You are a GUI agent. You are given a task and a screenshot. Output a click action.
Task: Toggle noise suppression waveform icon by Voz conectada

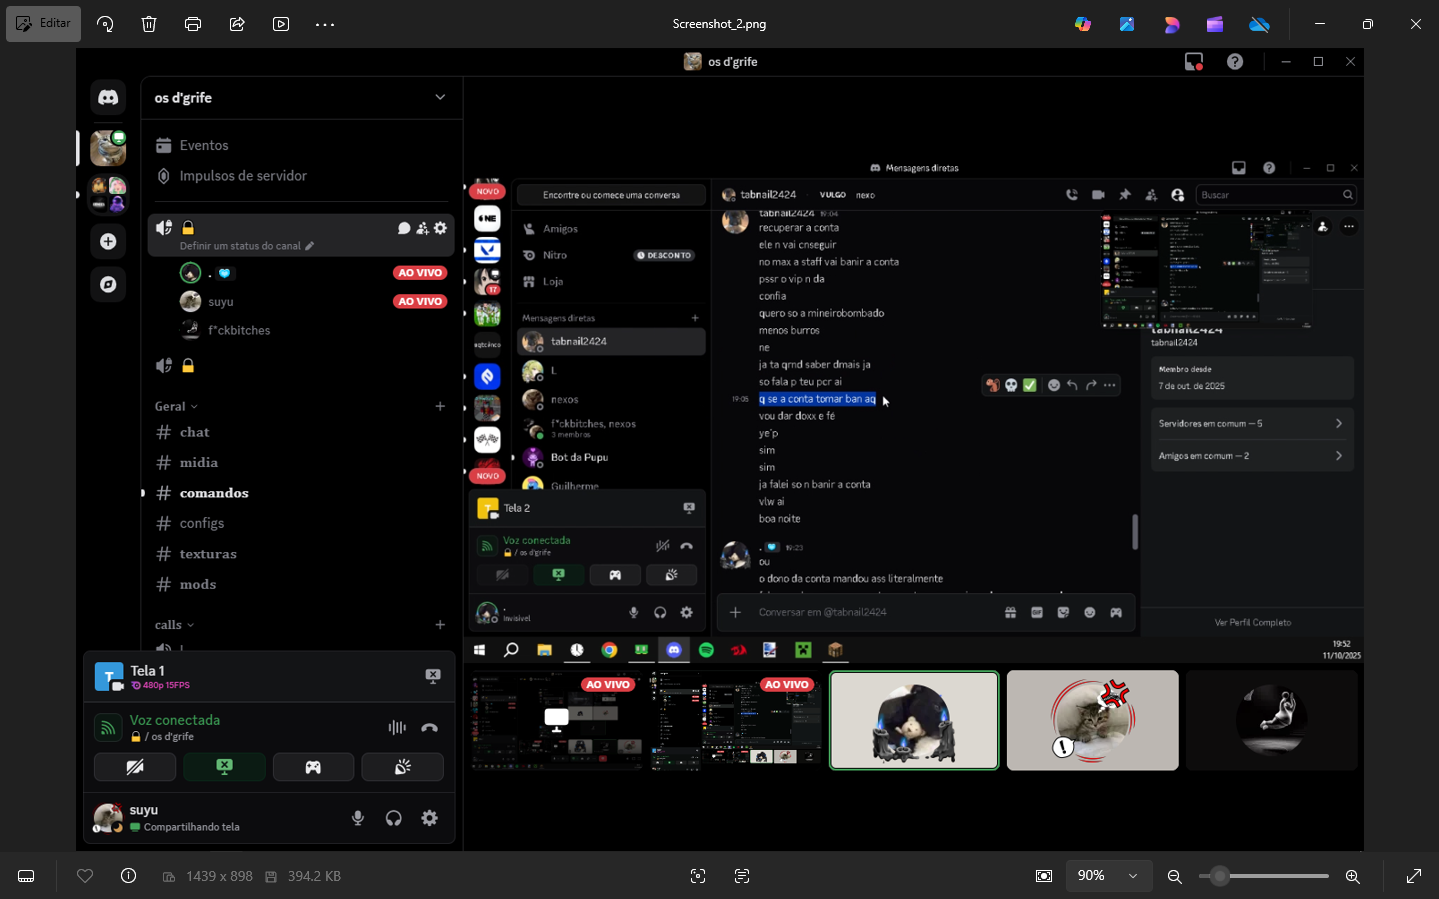397,727
